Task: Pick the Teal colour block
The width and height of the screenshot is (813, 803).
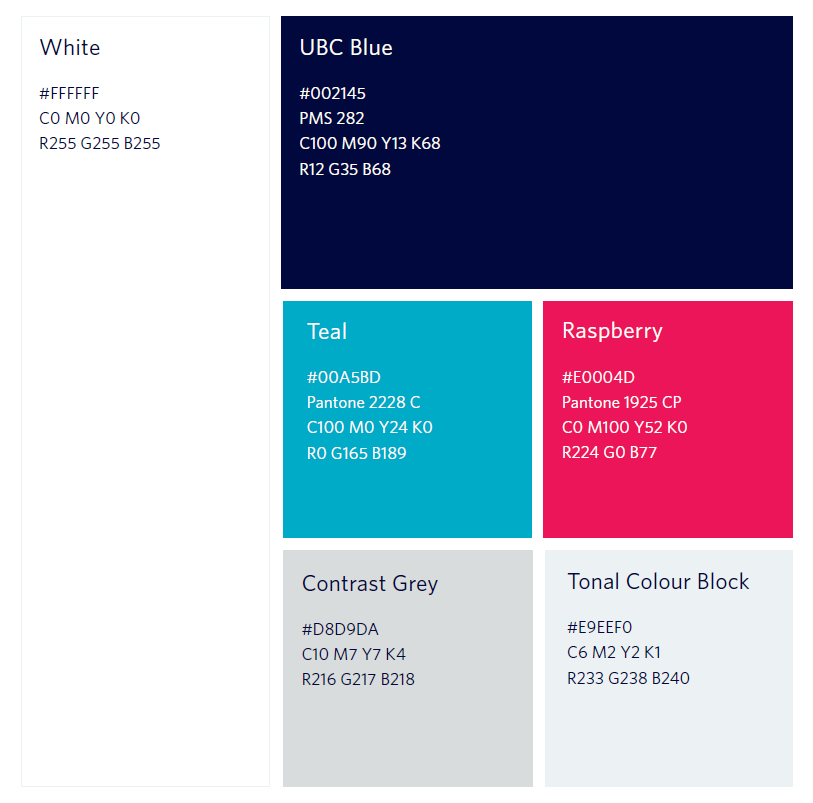Action: click(408, 419)
